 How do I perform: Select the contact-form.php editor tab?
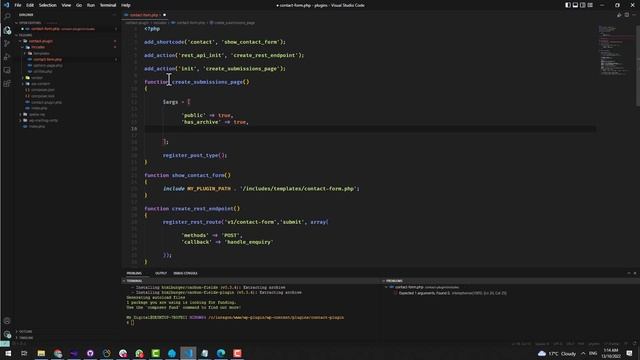click(x=145, y=15)
